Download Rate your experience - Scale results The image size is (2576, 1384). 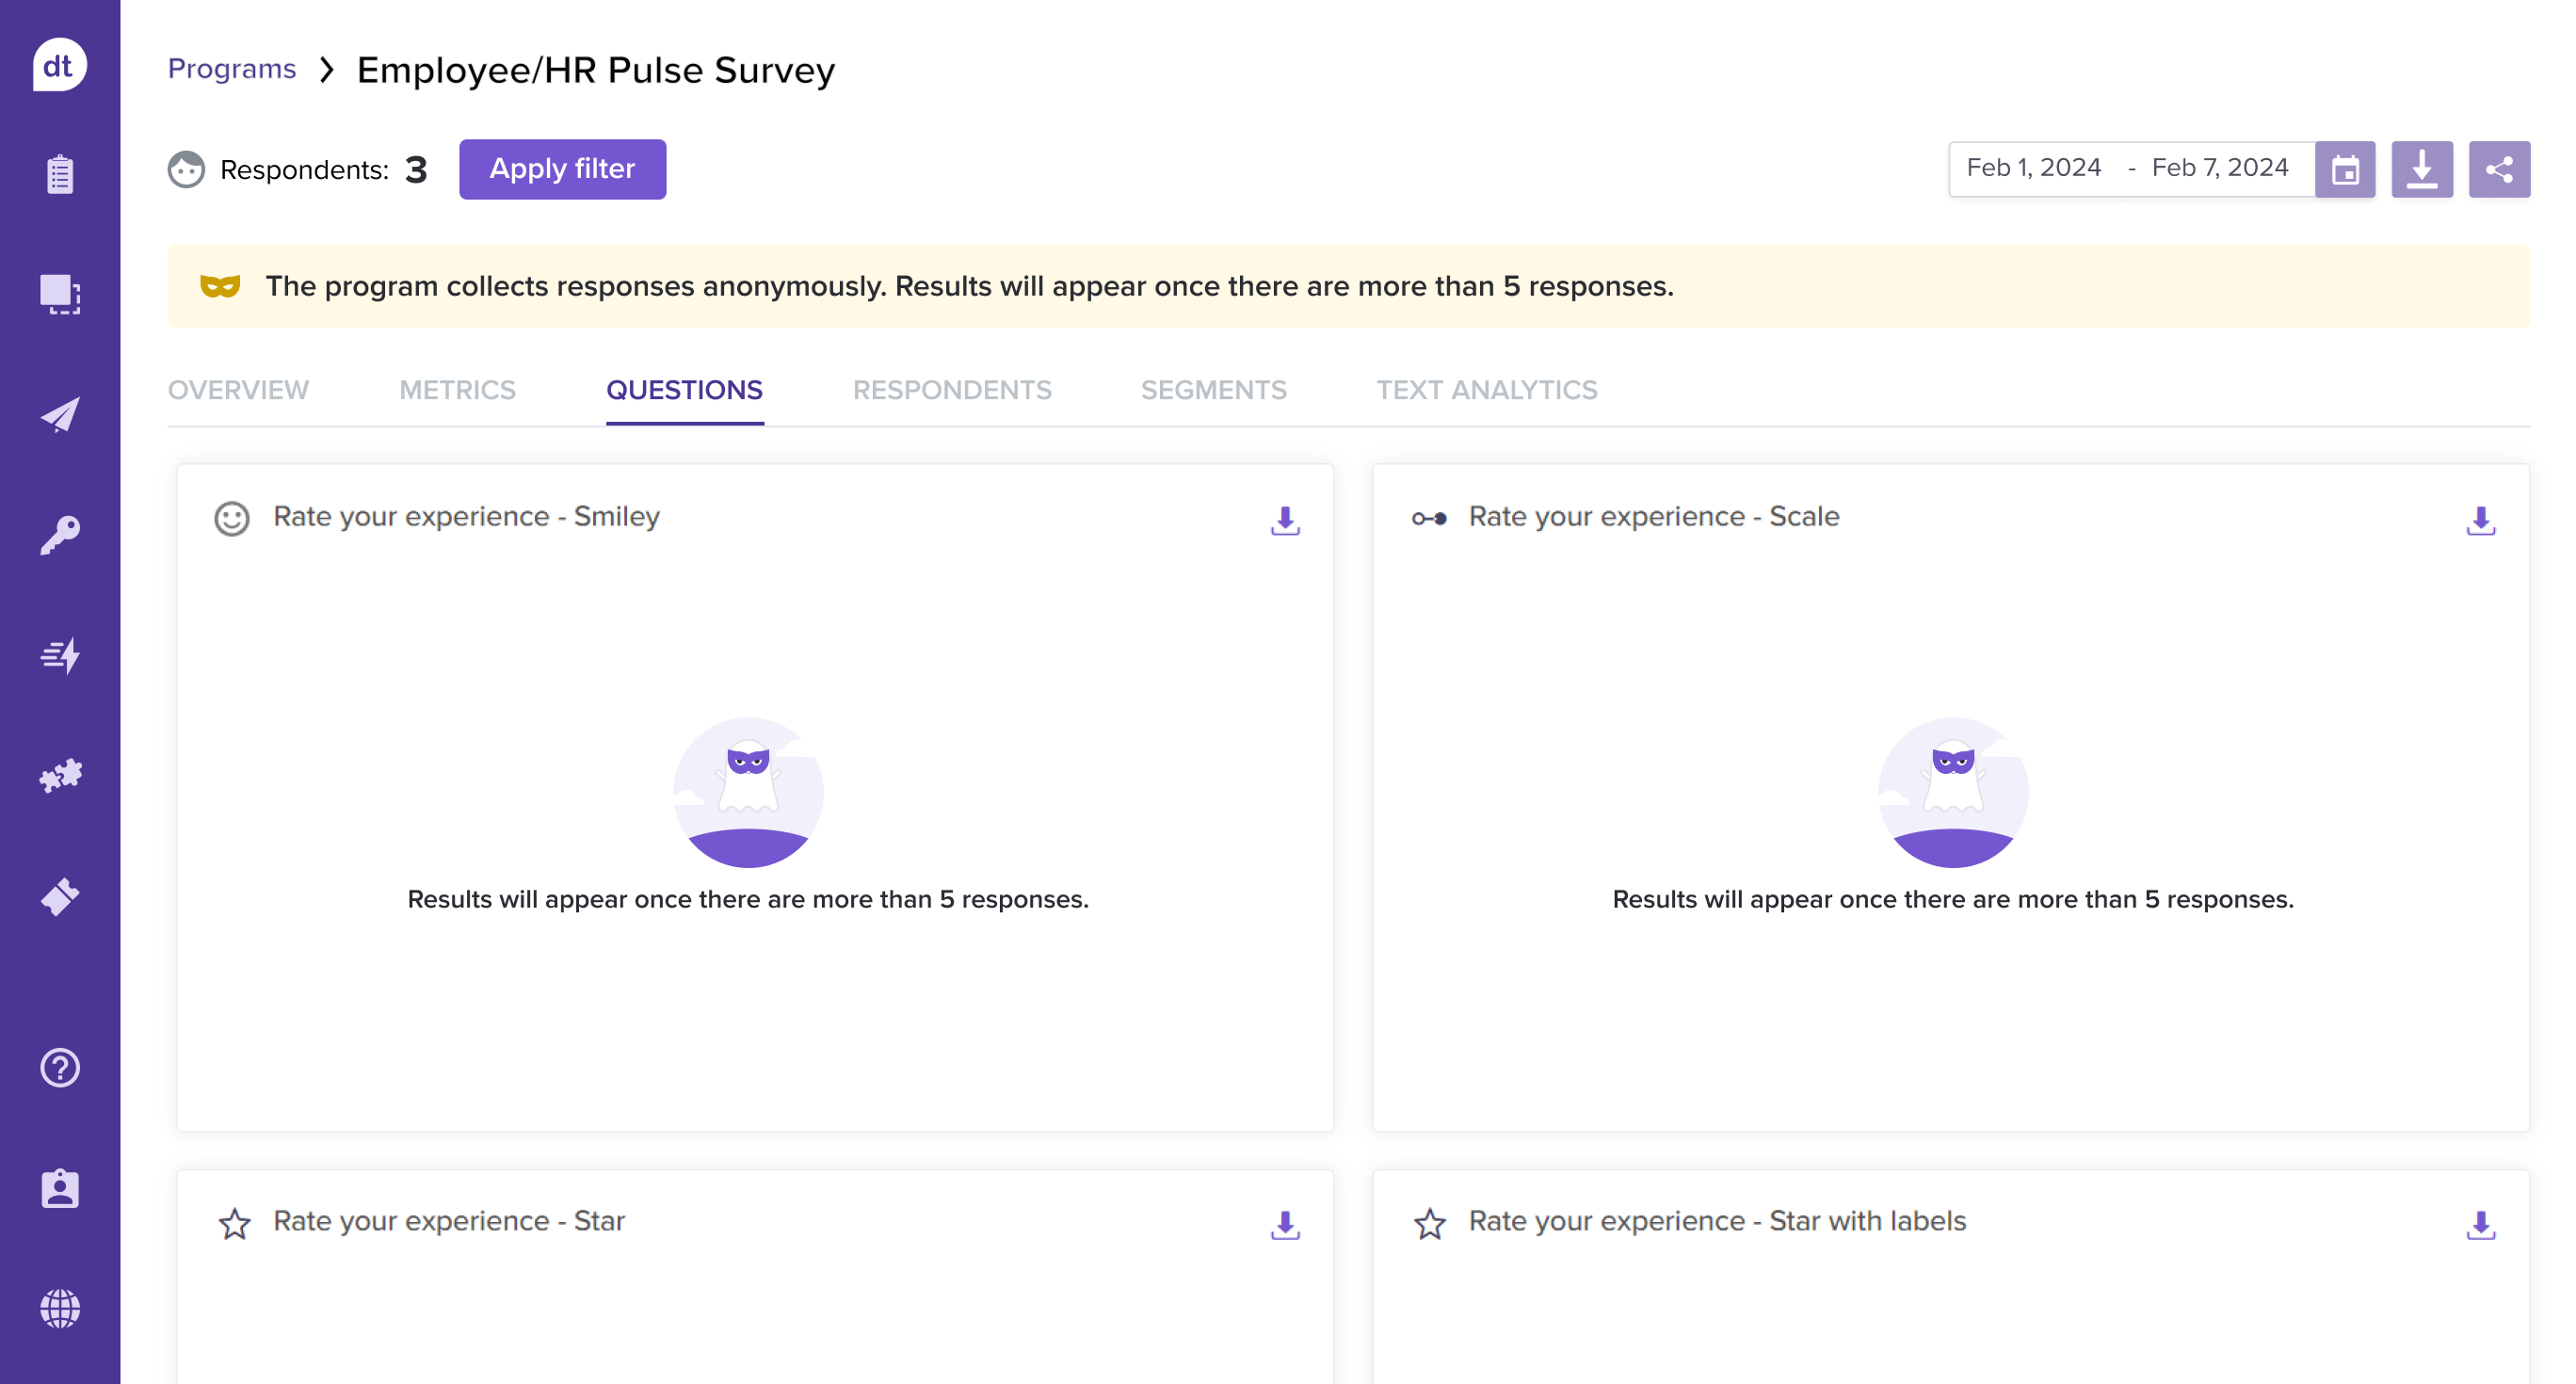[2480, 520]
